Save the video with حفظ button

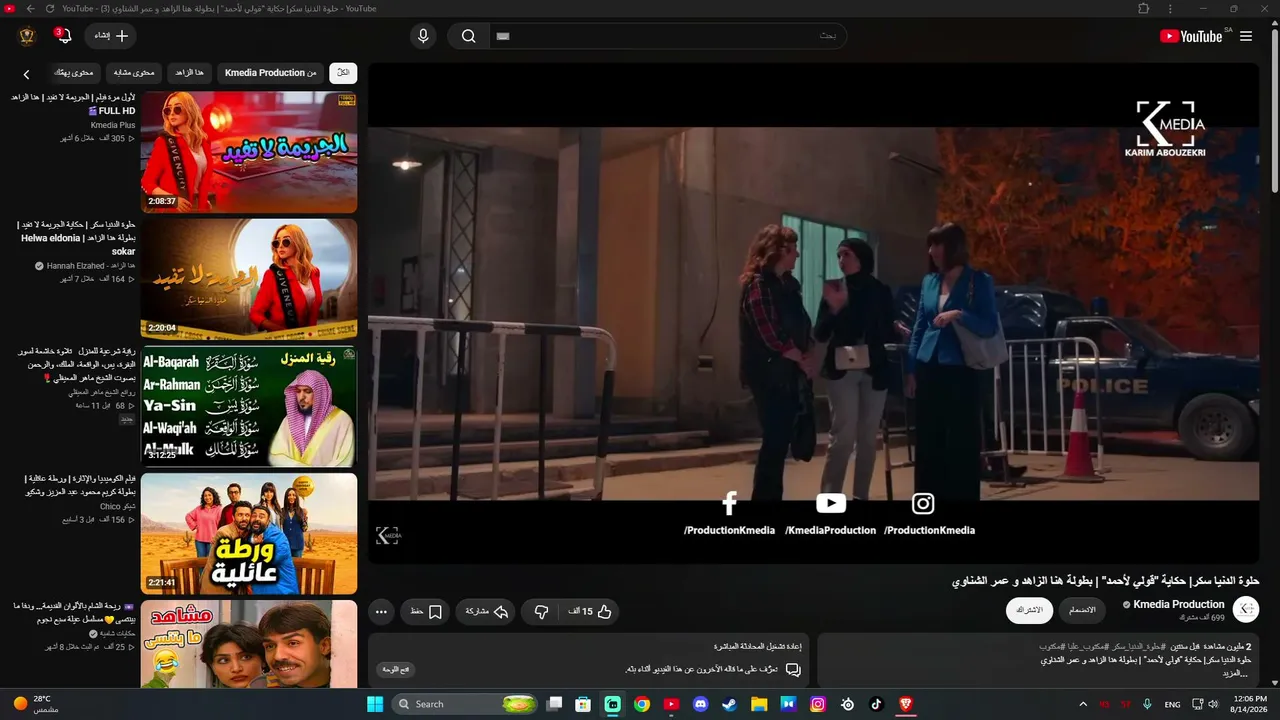pyautogui.click(x=426, y=611)
